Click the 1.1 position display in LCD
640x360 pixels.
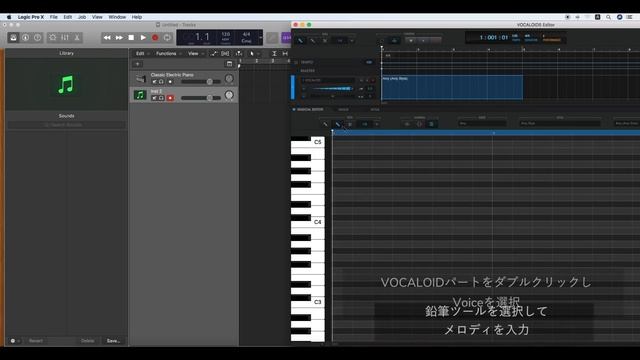click(202, 37)
